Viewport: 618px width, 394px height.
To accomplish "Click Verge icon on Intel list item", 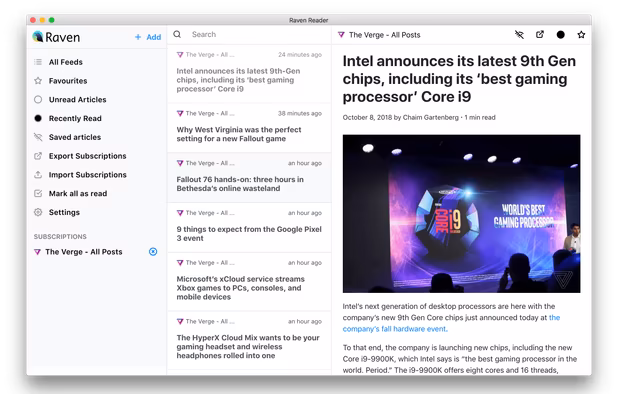I will (180, 55).
